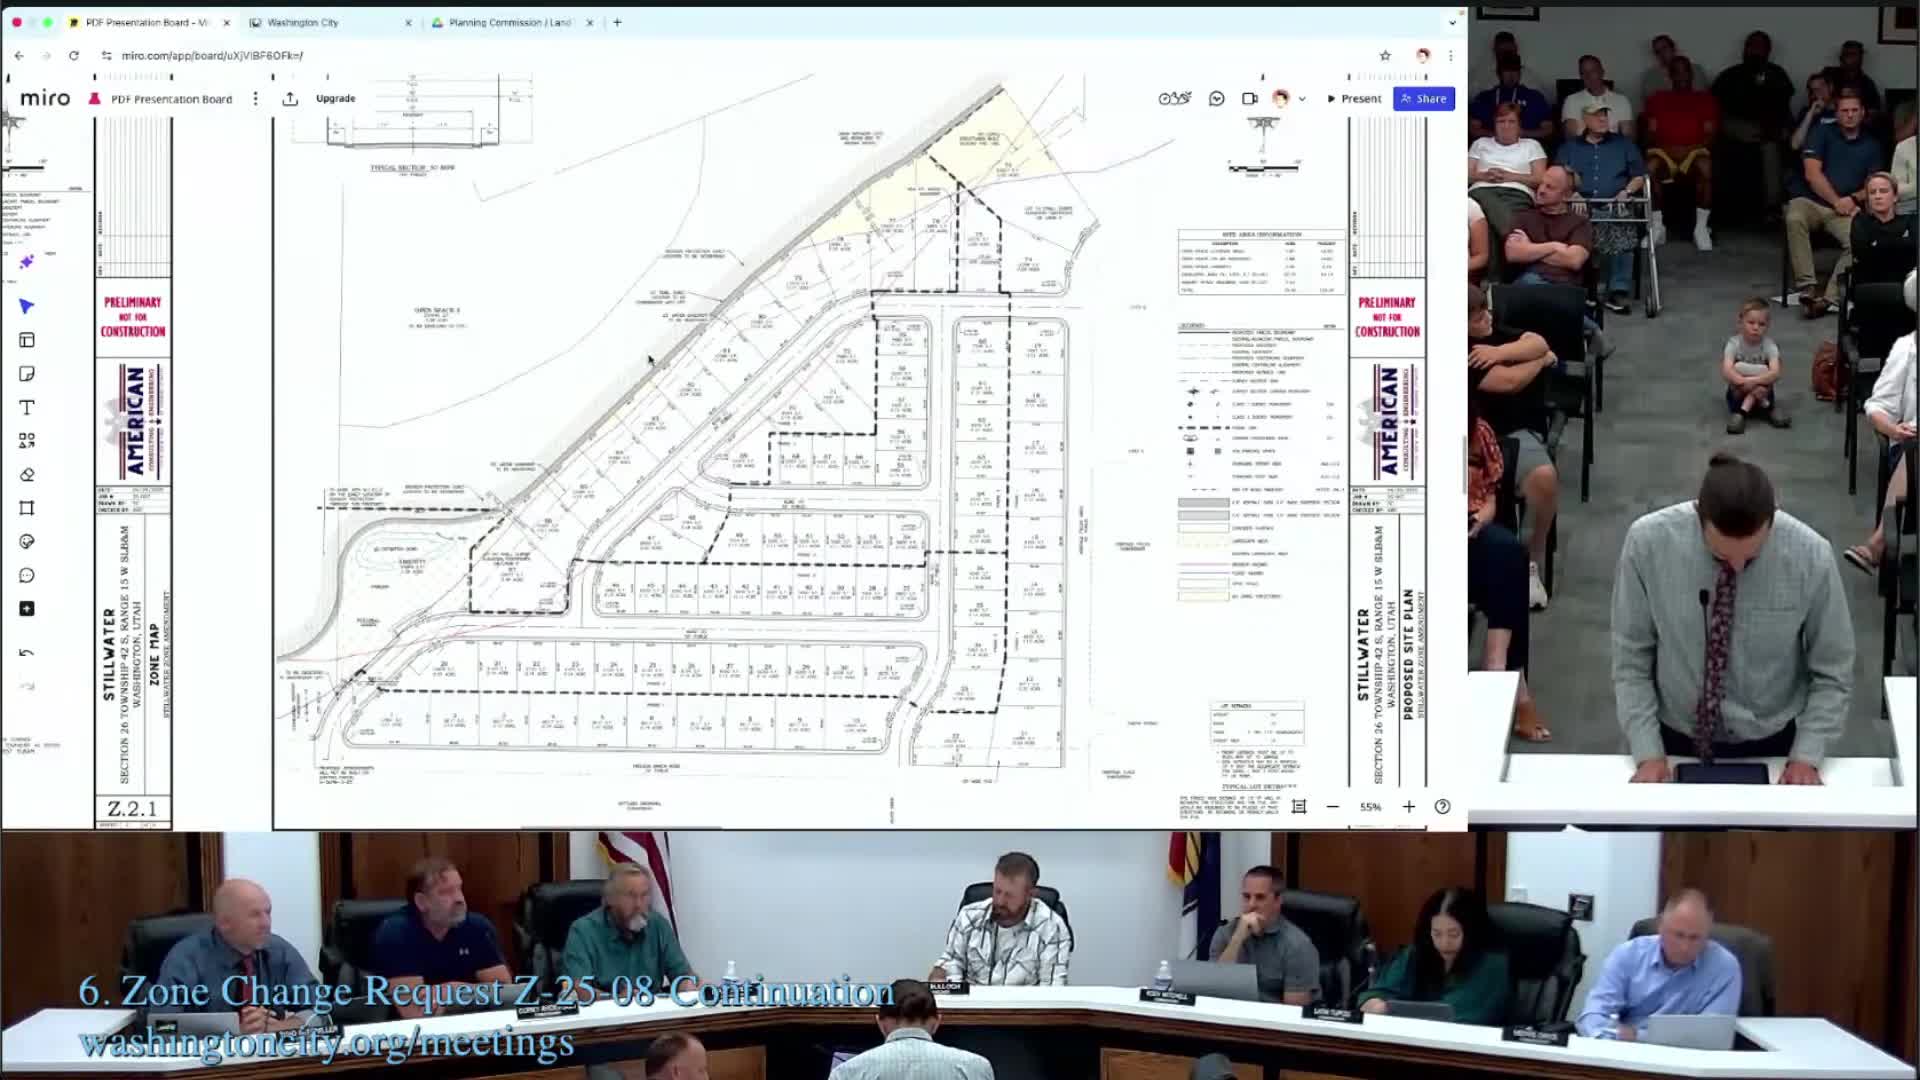Switch to Planning Commission tab
1920x1080 pixels.
click(x=510, y=22)
